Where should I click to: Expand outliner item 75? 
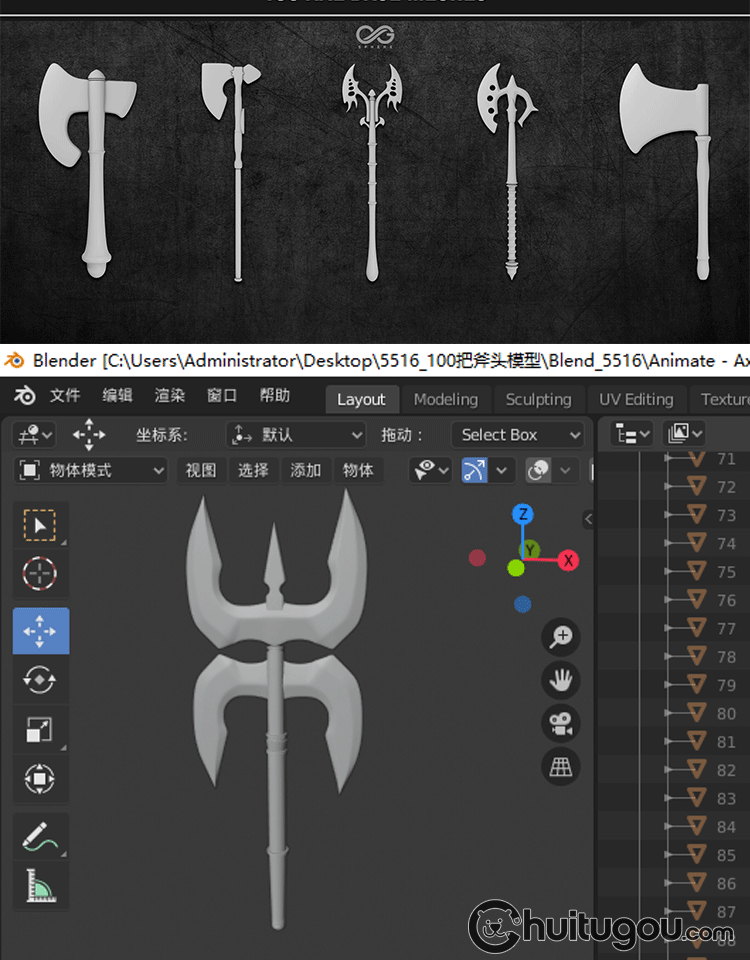[668, 572]
